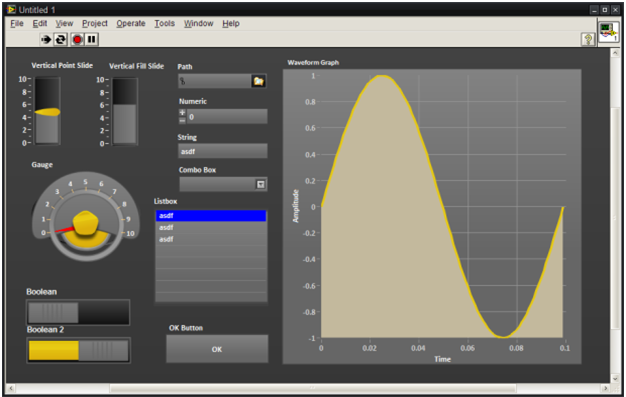Viewport: 626px width, 397px height.
Task: Select the second asdf Listbox item
Action: tap(211, 227)
